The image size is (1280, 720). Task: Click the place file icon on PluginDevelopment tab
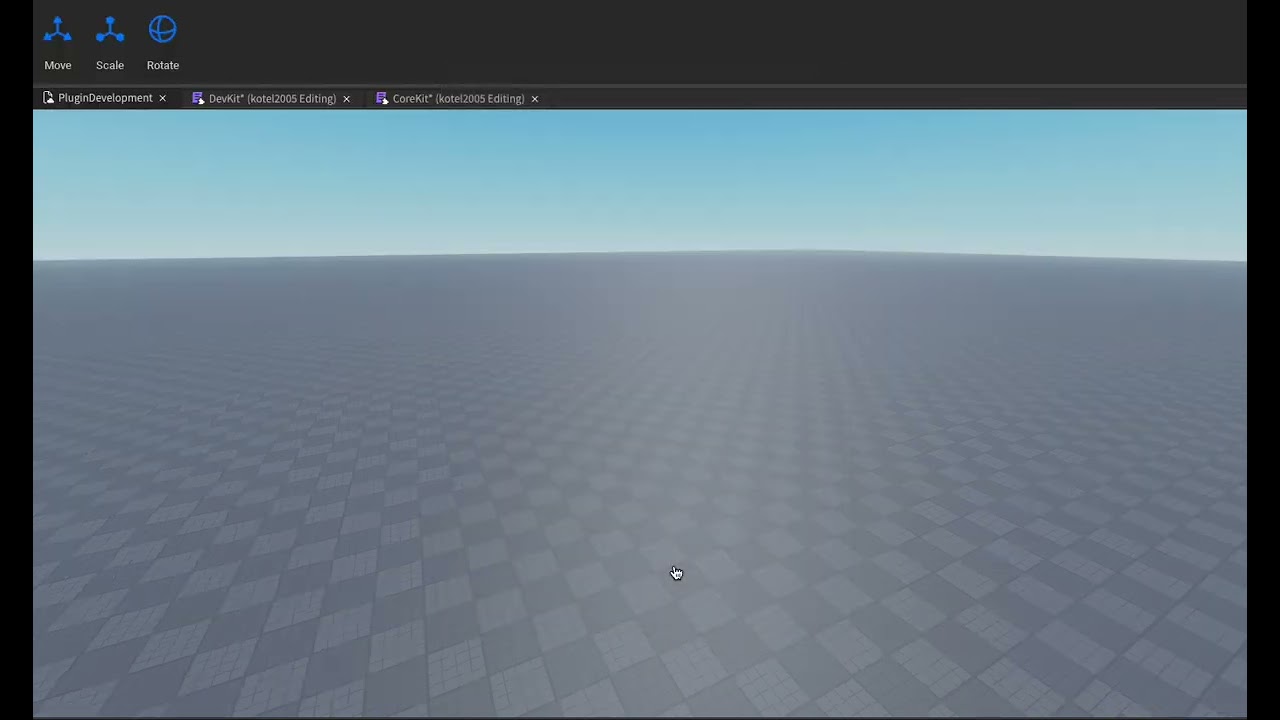(x=48, y=98)
